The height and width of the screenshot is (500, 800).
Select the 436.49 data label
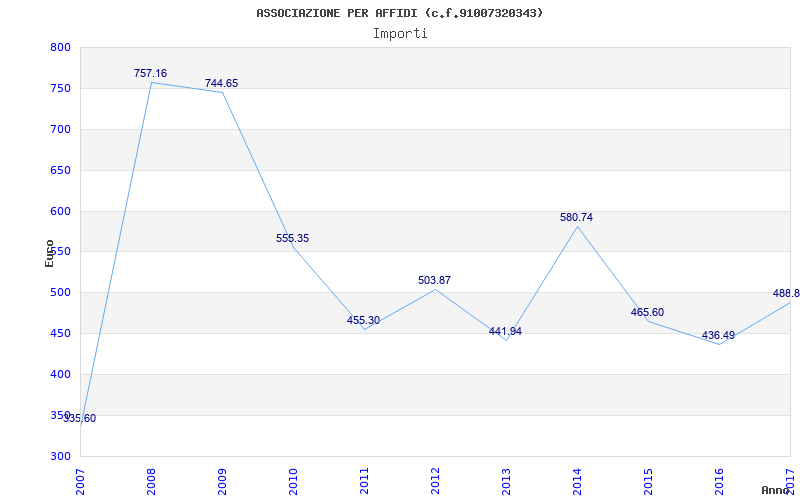point(718,335)
